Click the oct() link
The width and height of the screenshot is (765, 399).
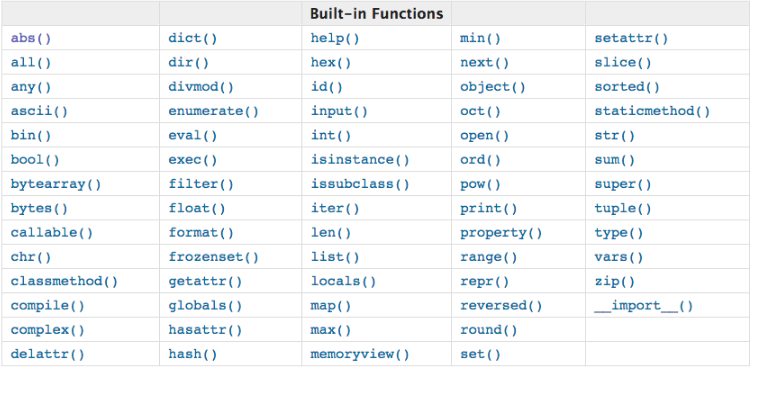click(x=480, y=111)
